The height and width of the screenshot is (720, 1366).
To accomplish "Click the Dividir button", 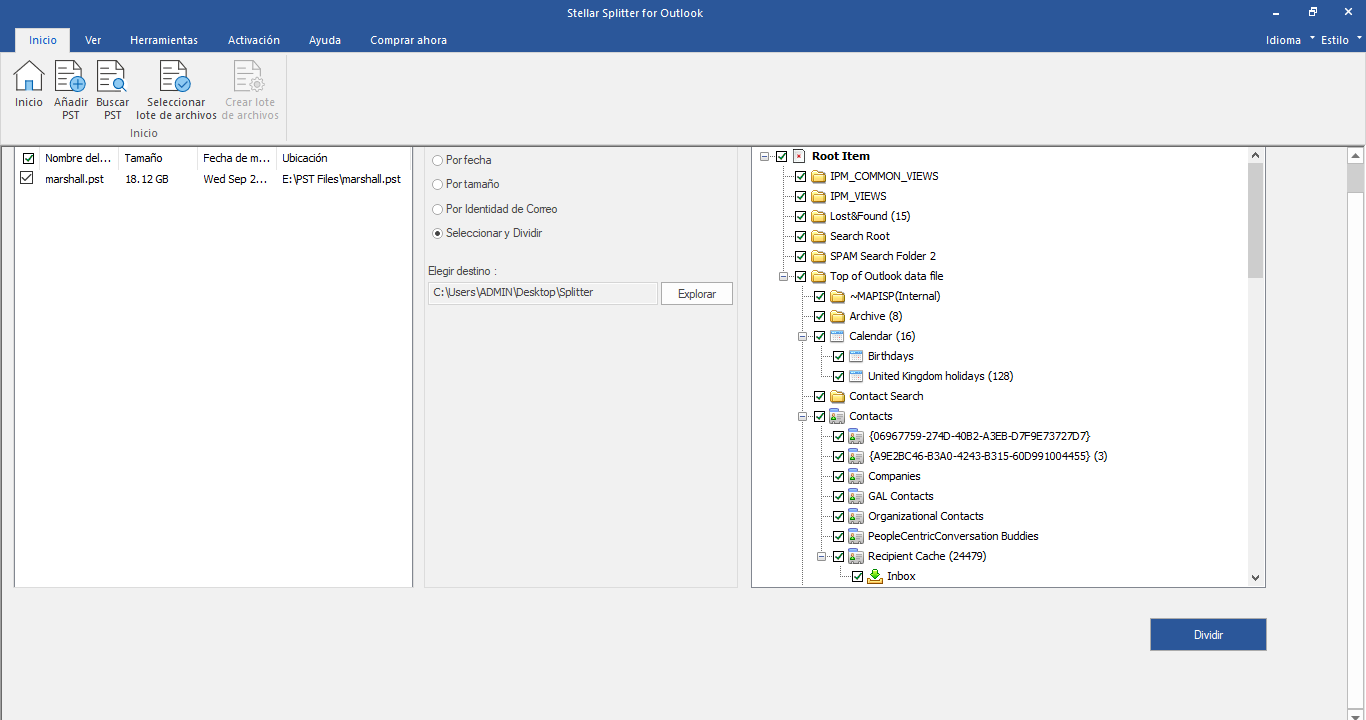I will (1208, 635).
